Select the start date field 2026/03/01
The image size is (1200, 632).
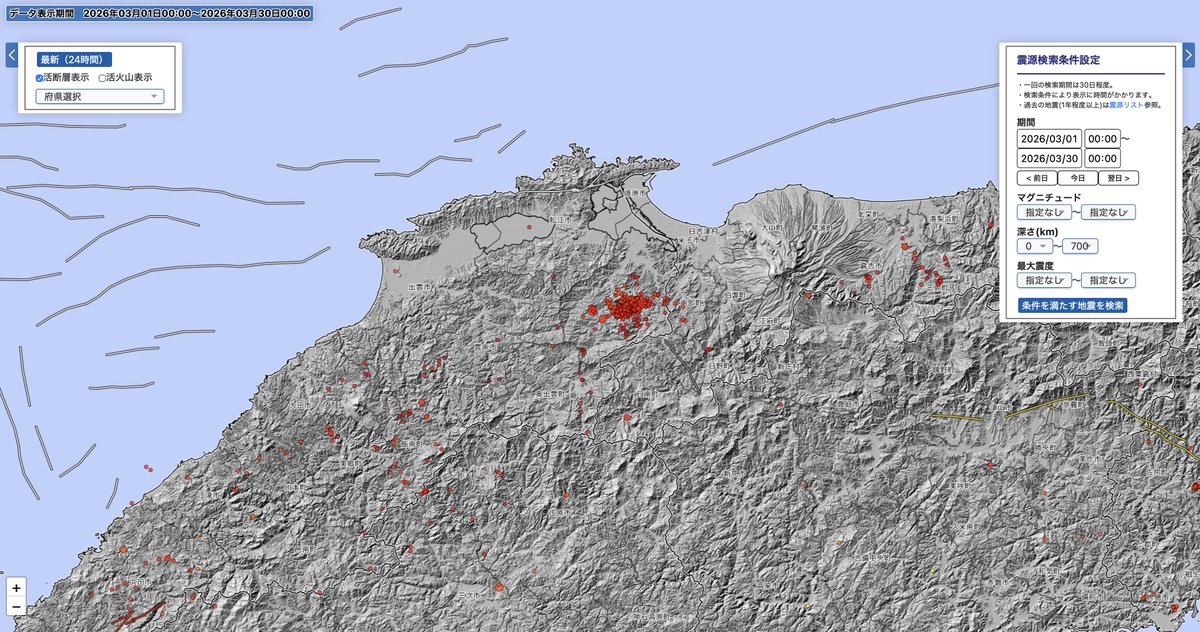[x=1048, y=139]
